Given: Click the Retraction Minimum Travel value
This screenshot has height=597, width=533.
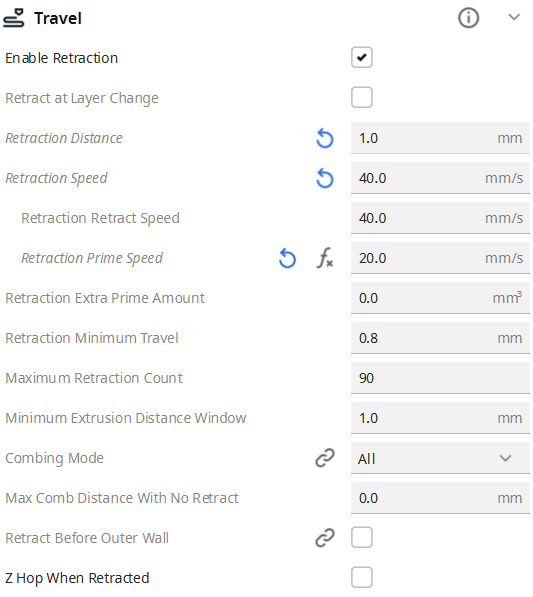Looking at the screenshot, I should (x=440, y=338).
